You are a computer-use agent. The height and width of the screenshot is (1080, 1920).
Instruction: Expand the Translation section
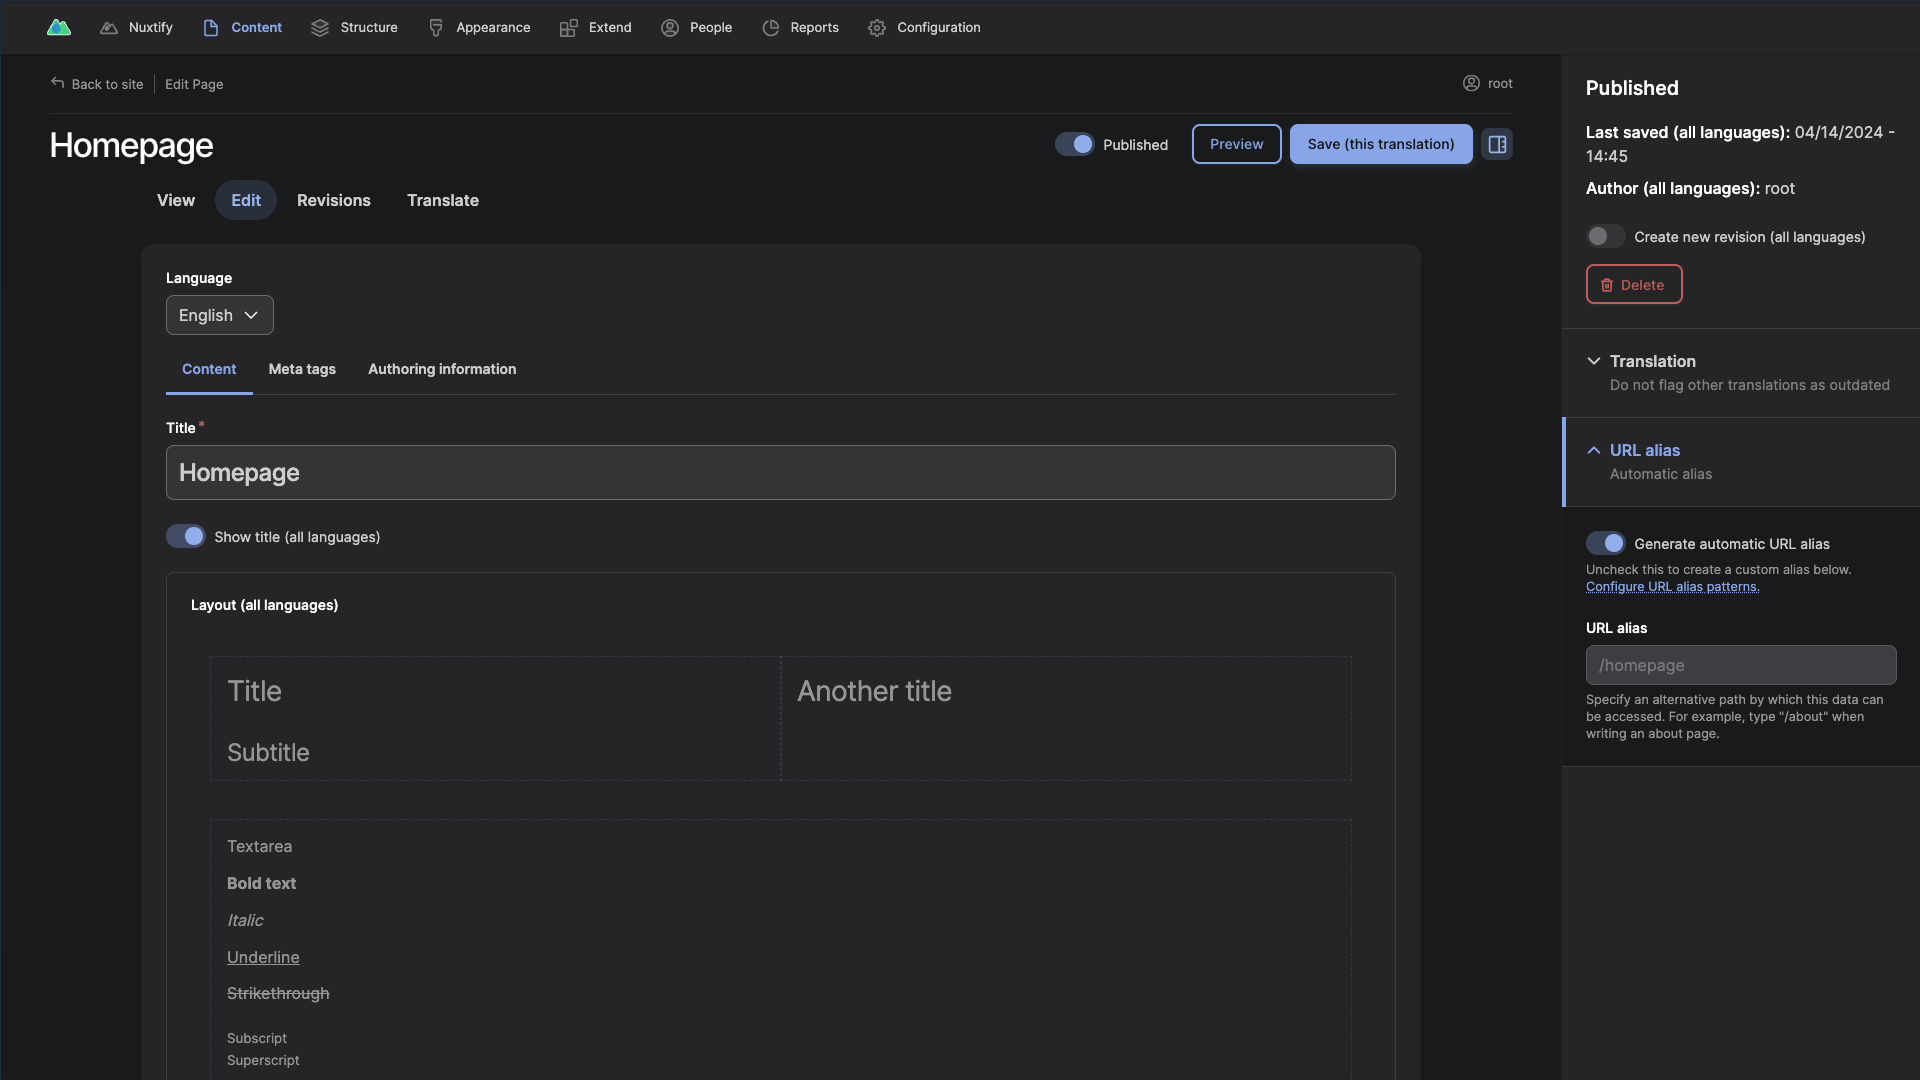point(1594,360)
